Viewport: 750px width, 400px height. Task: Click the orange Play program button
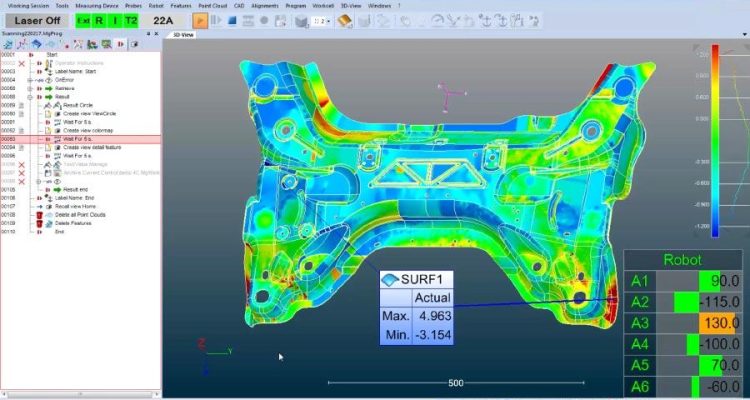[200, 21]
